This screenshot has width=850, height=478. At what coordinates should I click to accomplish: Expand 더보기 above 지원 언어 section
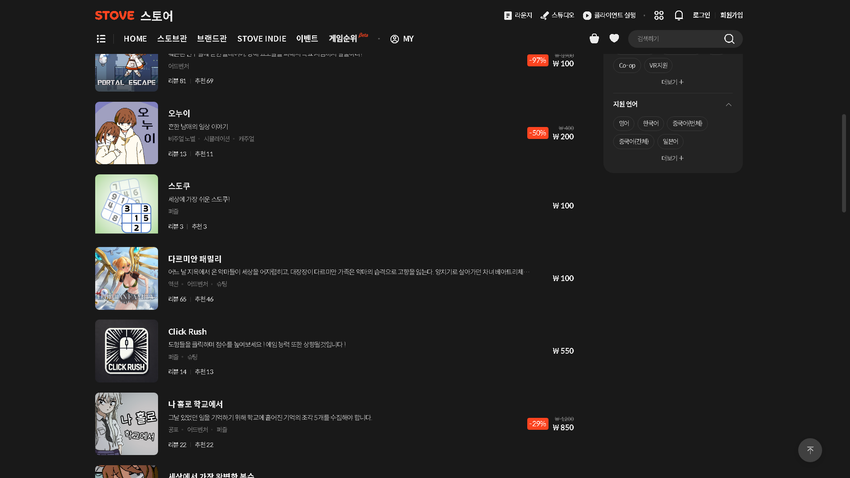pos(672,82)
